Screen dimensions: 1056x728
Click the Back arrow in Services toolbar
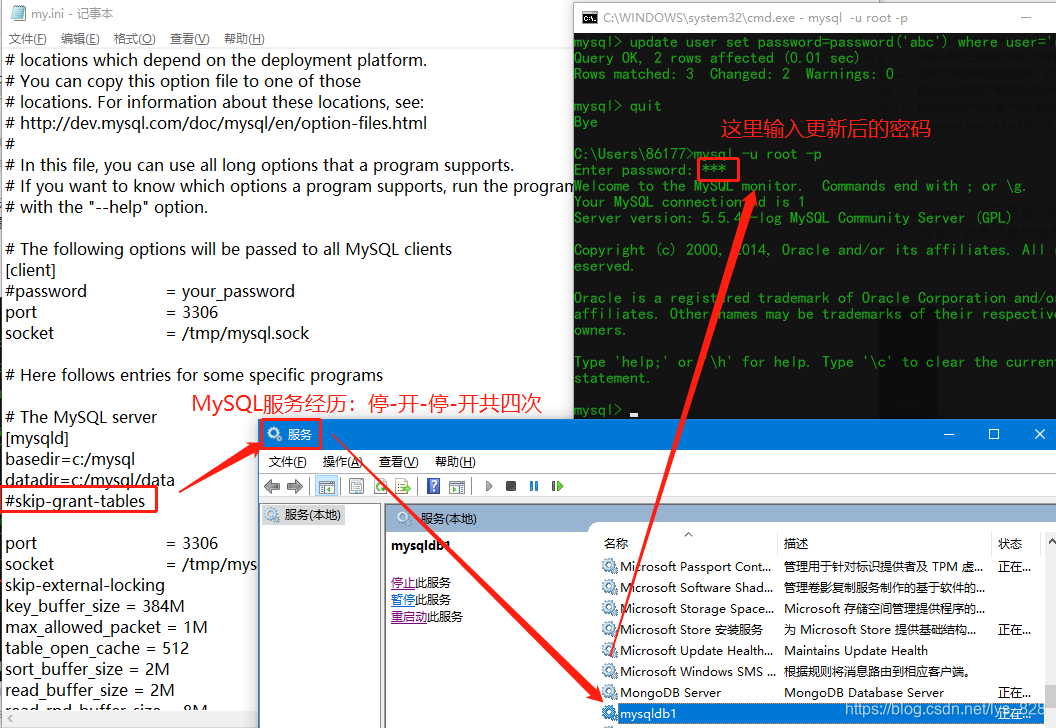pos(272,486)
